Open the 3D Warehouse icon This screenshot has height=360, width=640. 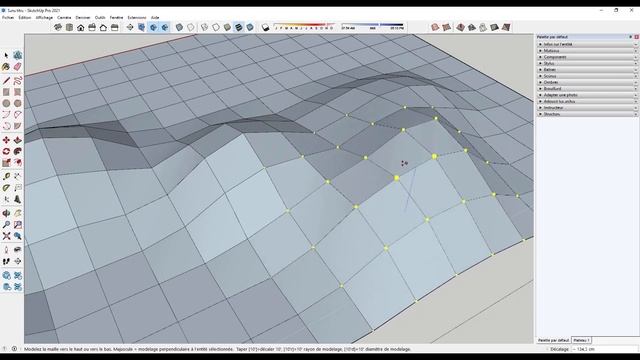(x=6, y=276)
